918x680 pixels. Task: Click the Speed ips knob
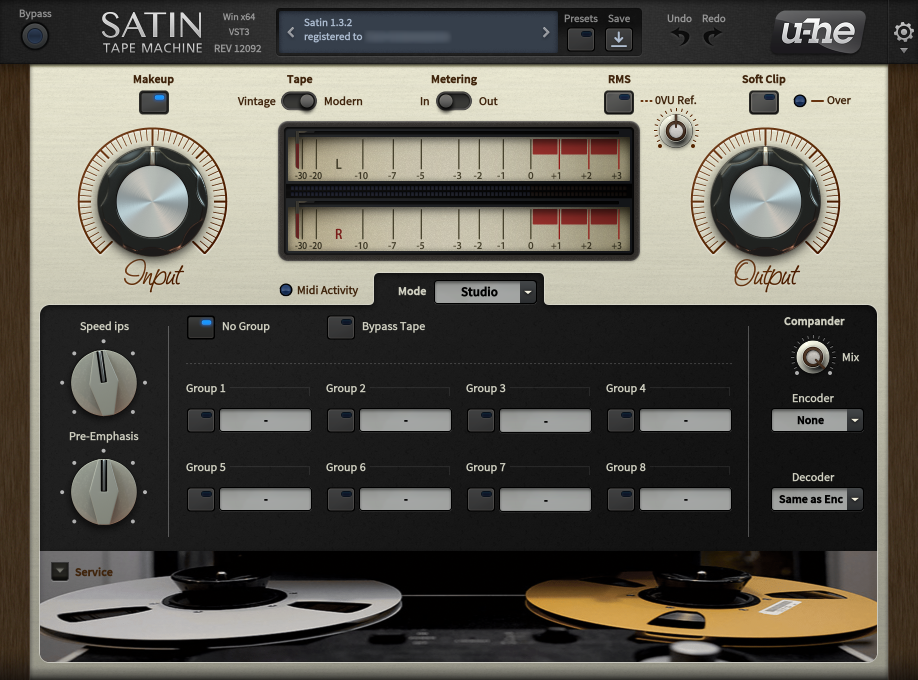(104, 382)
